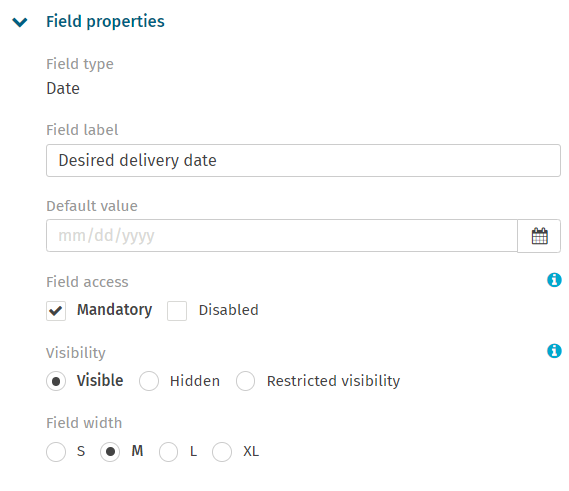Open the calendar date picker icon
Image resolution: width=569 pixels, height=491 pixels.
click(x=539, y=236)
